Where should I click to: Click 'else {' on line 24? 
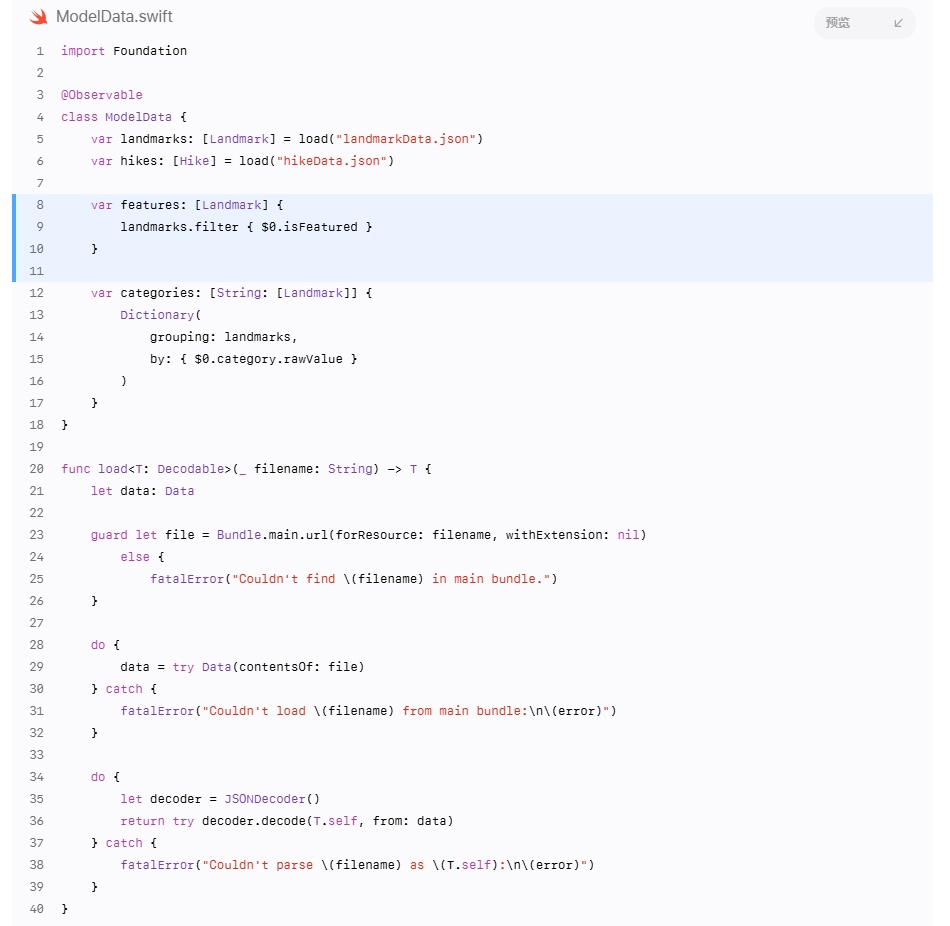[142, 557]
